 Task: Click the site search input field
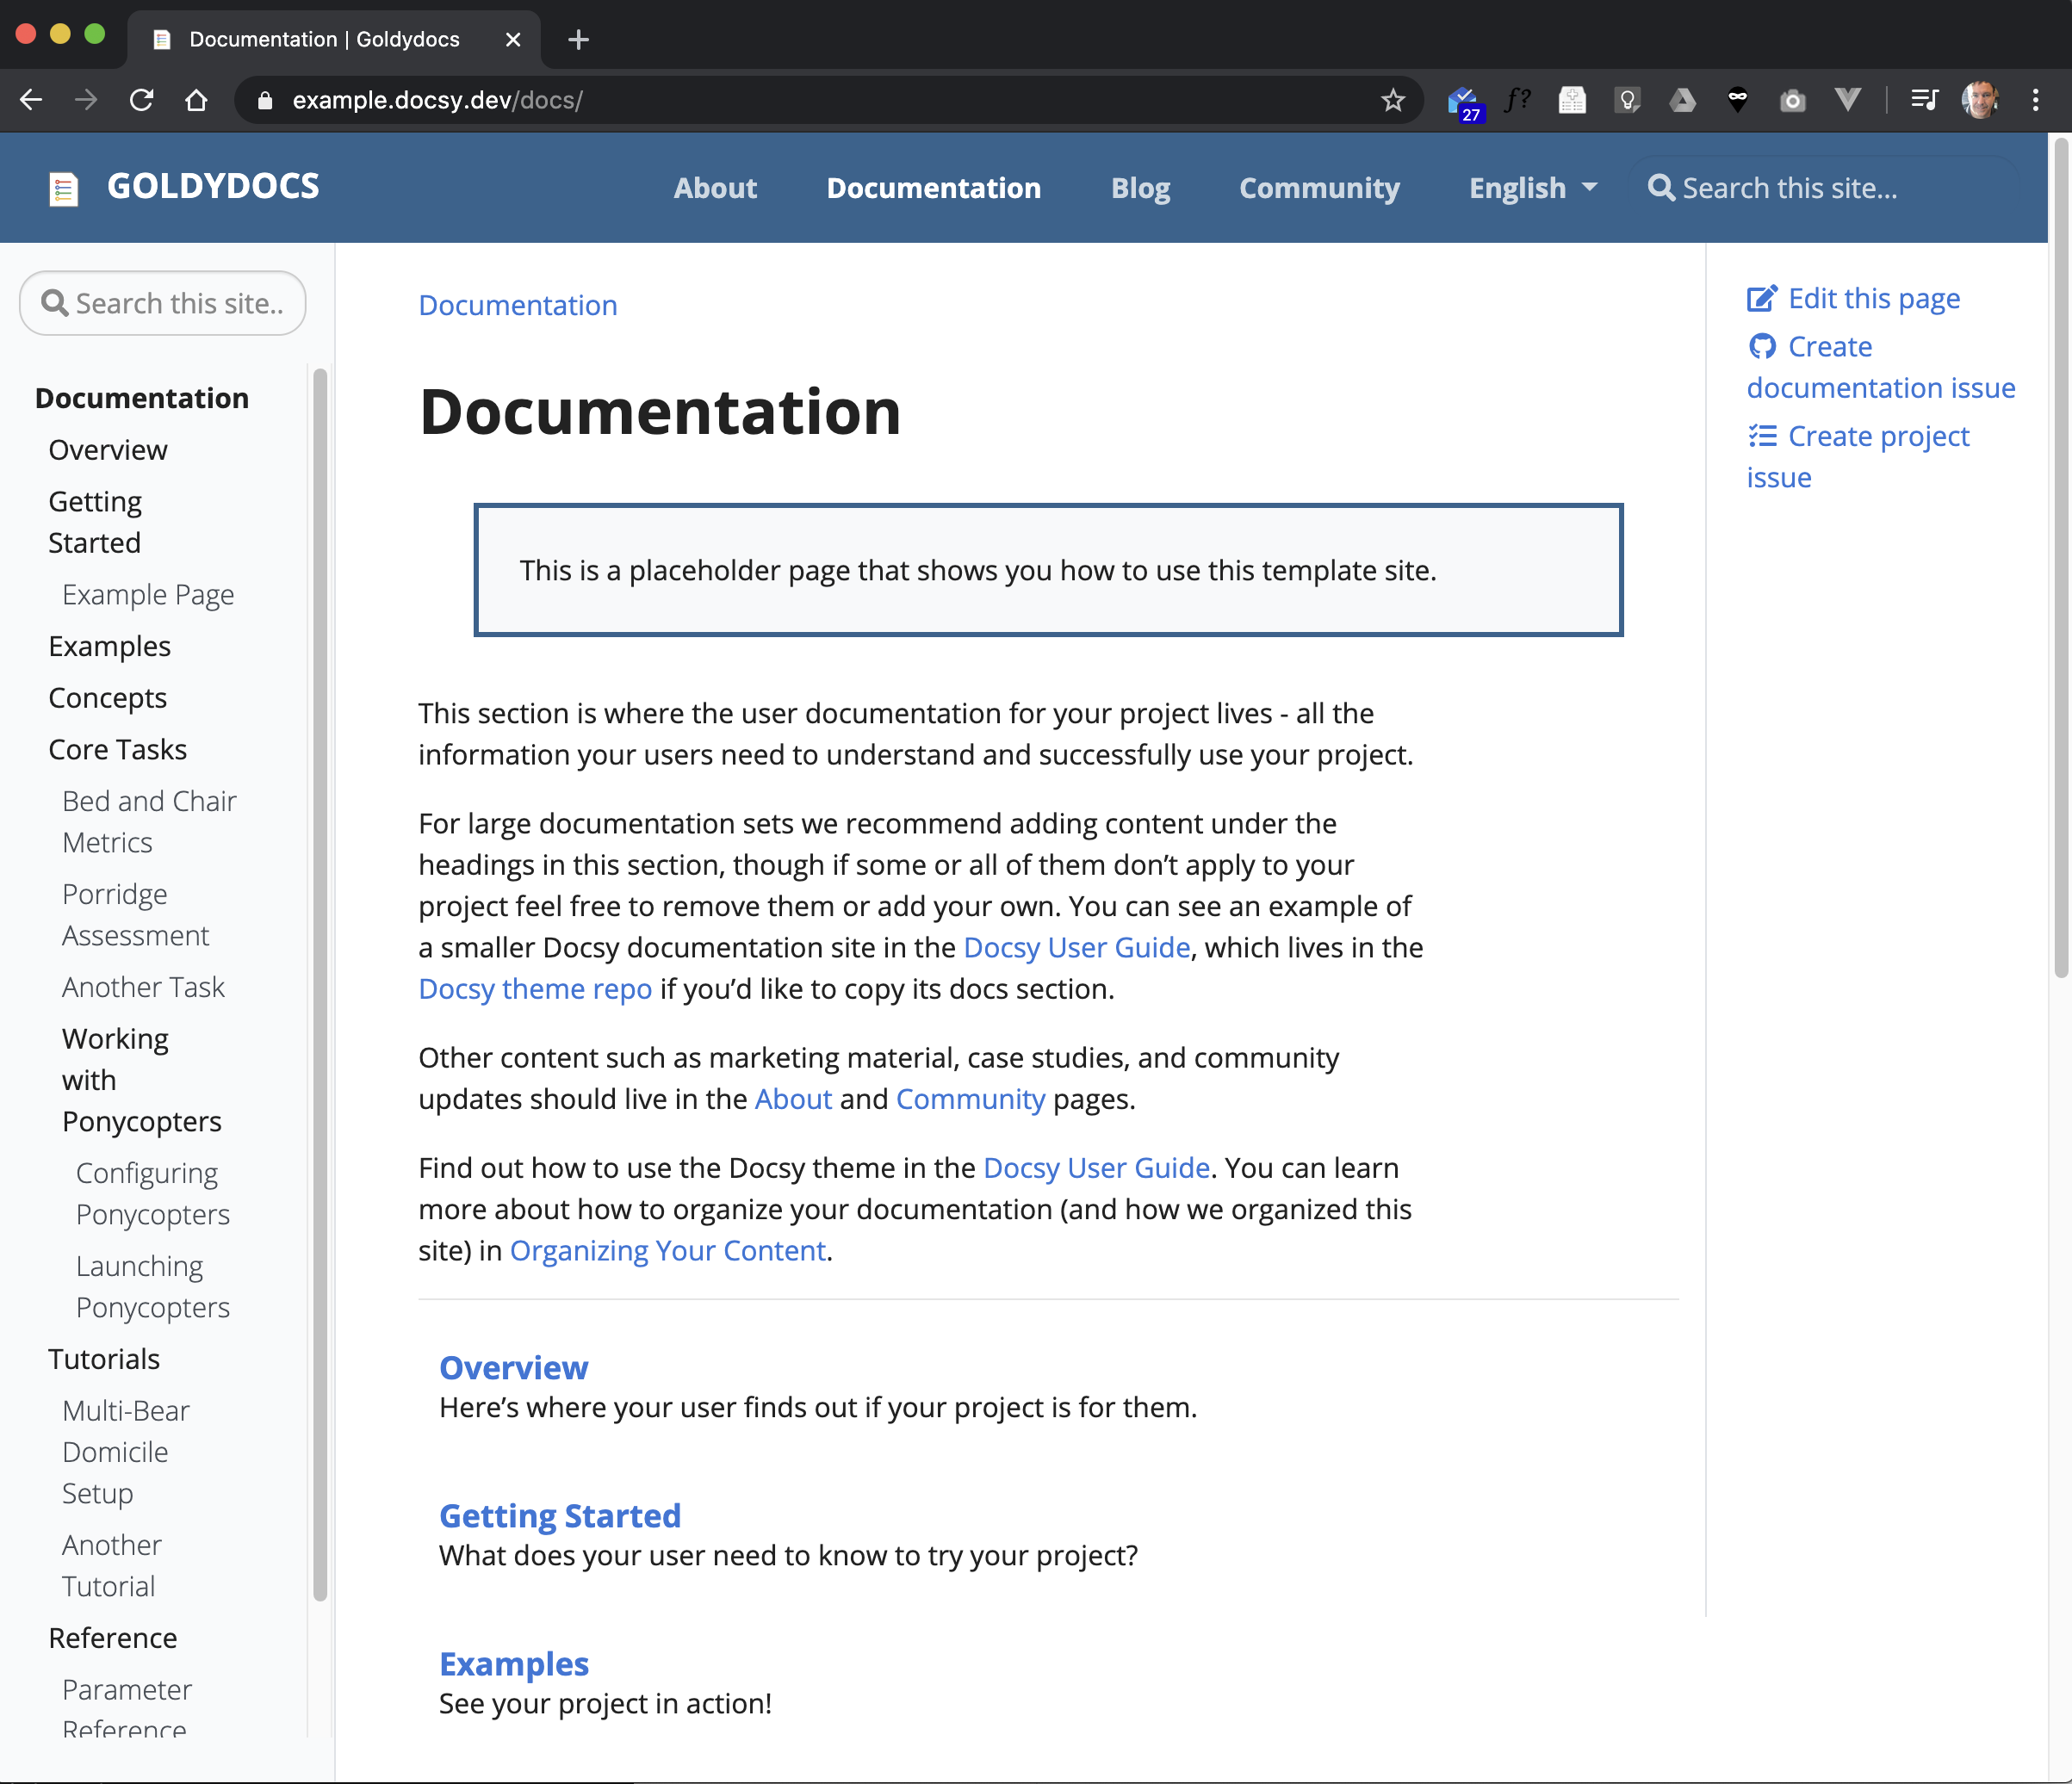pyautogui.click(x=162, y=303)
